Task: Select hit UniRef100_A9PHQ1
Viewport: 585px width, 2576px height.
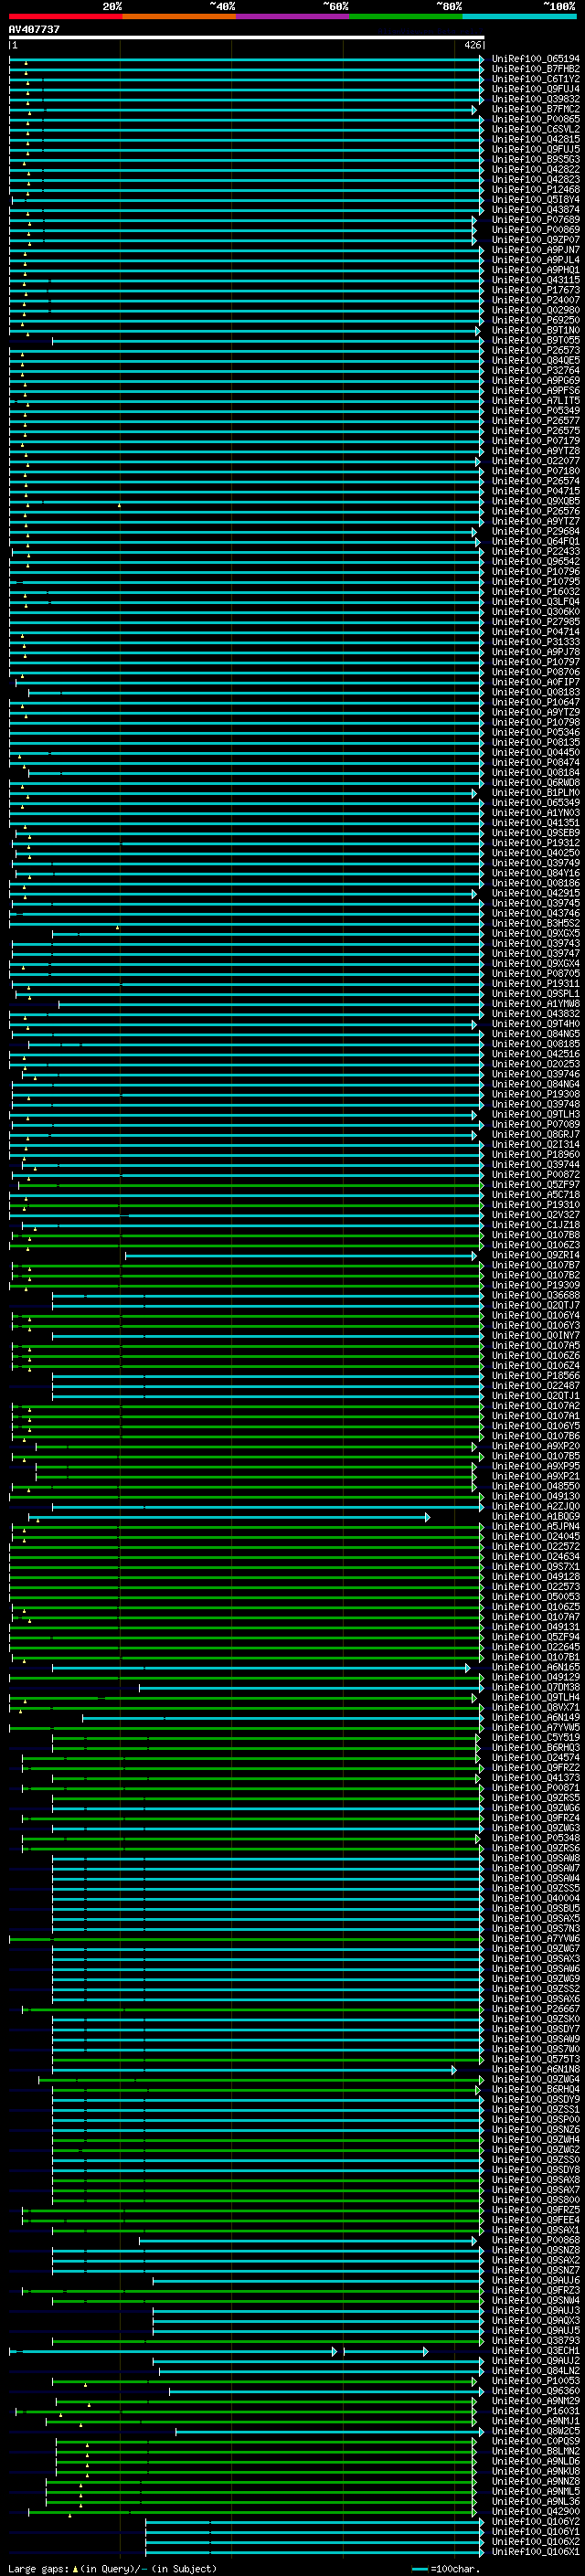Action: click(536, 270)
